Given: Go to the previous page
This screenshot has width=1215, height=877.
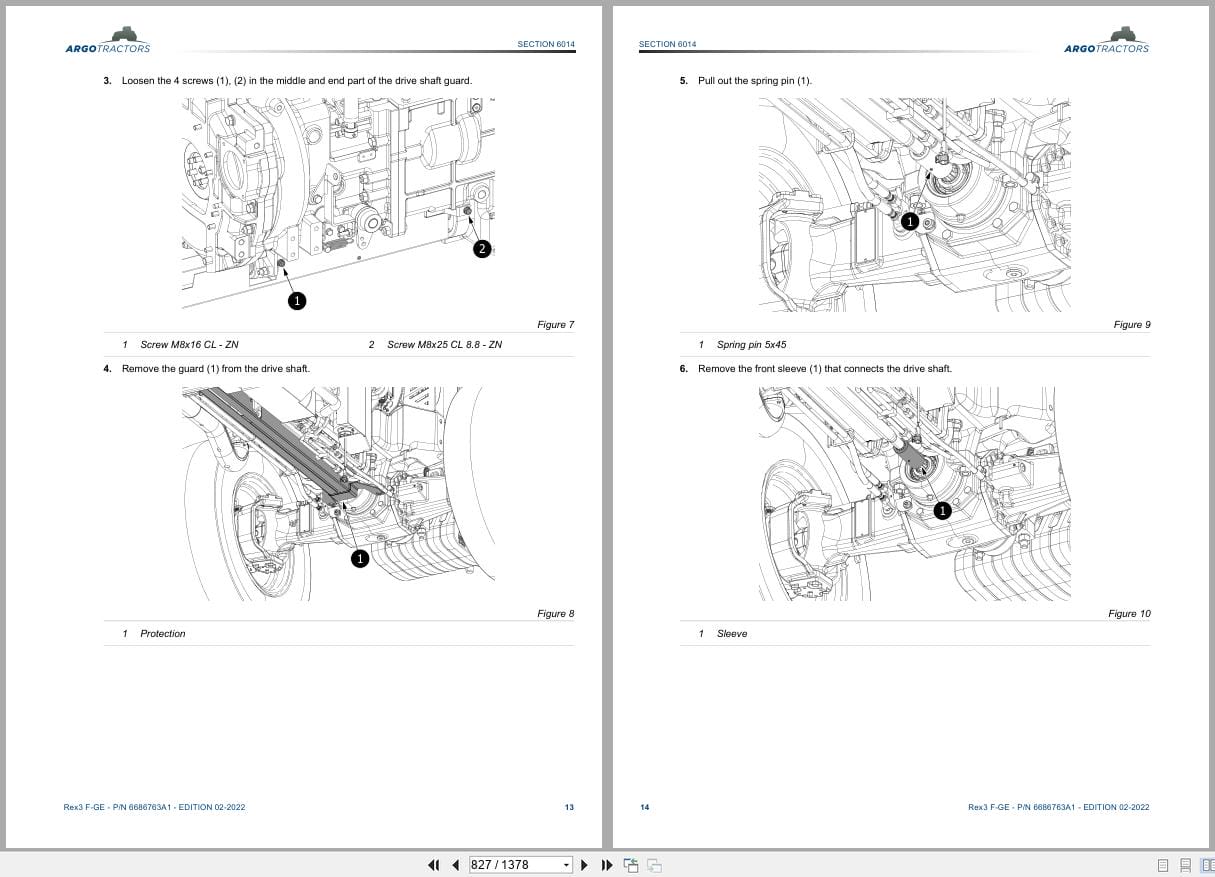Looking at the screenshot, I should [x=456, y=864].
